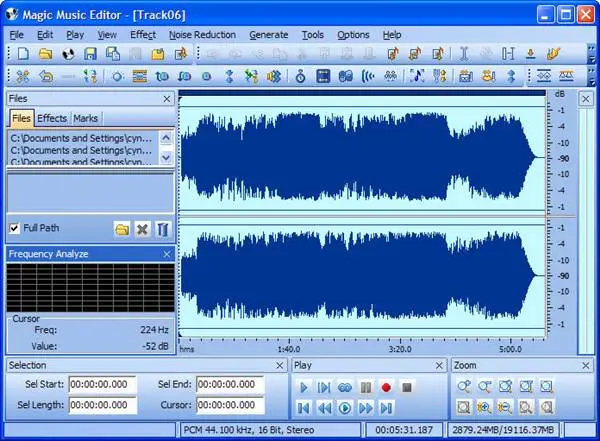Click the Sel End time field
Viewport: 600px width, 441px height.
coord(230,384)
